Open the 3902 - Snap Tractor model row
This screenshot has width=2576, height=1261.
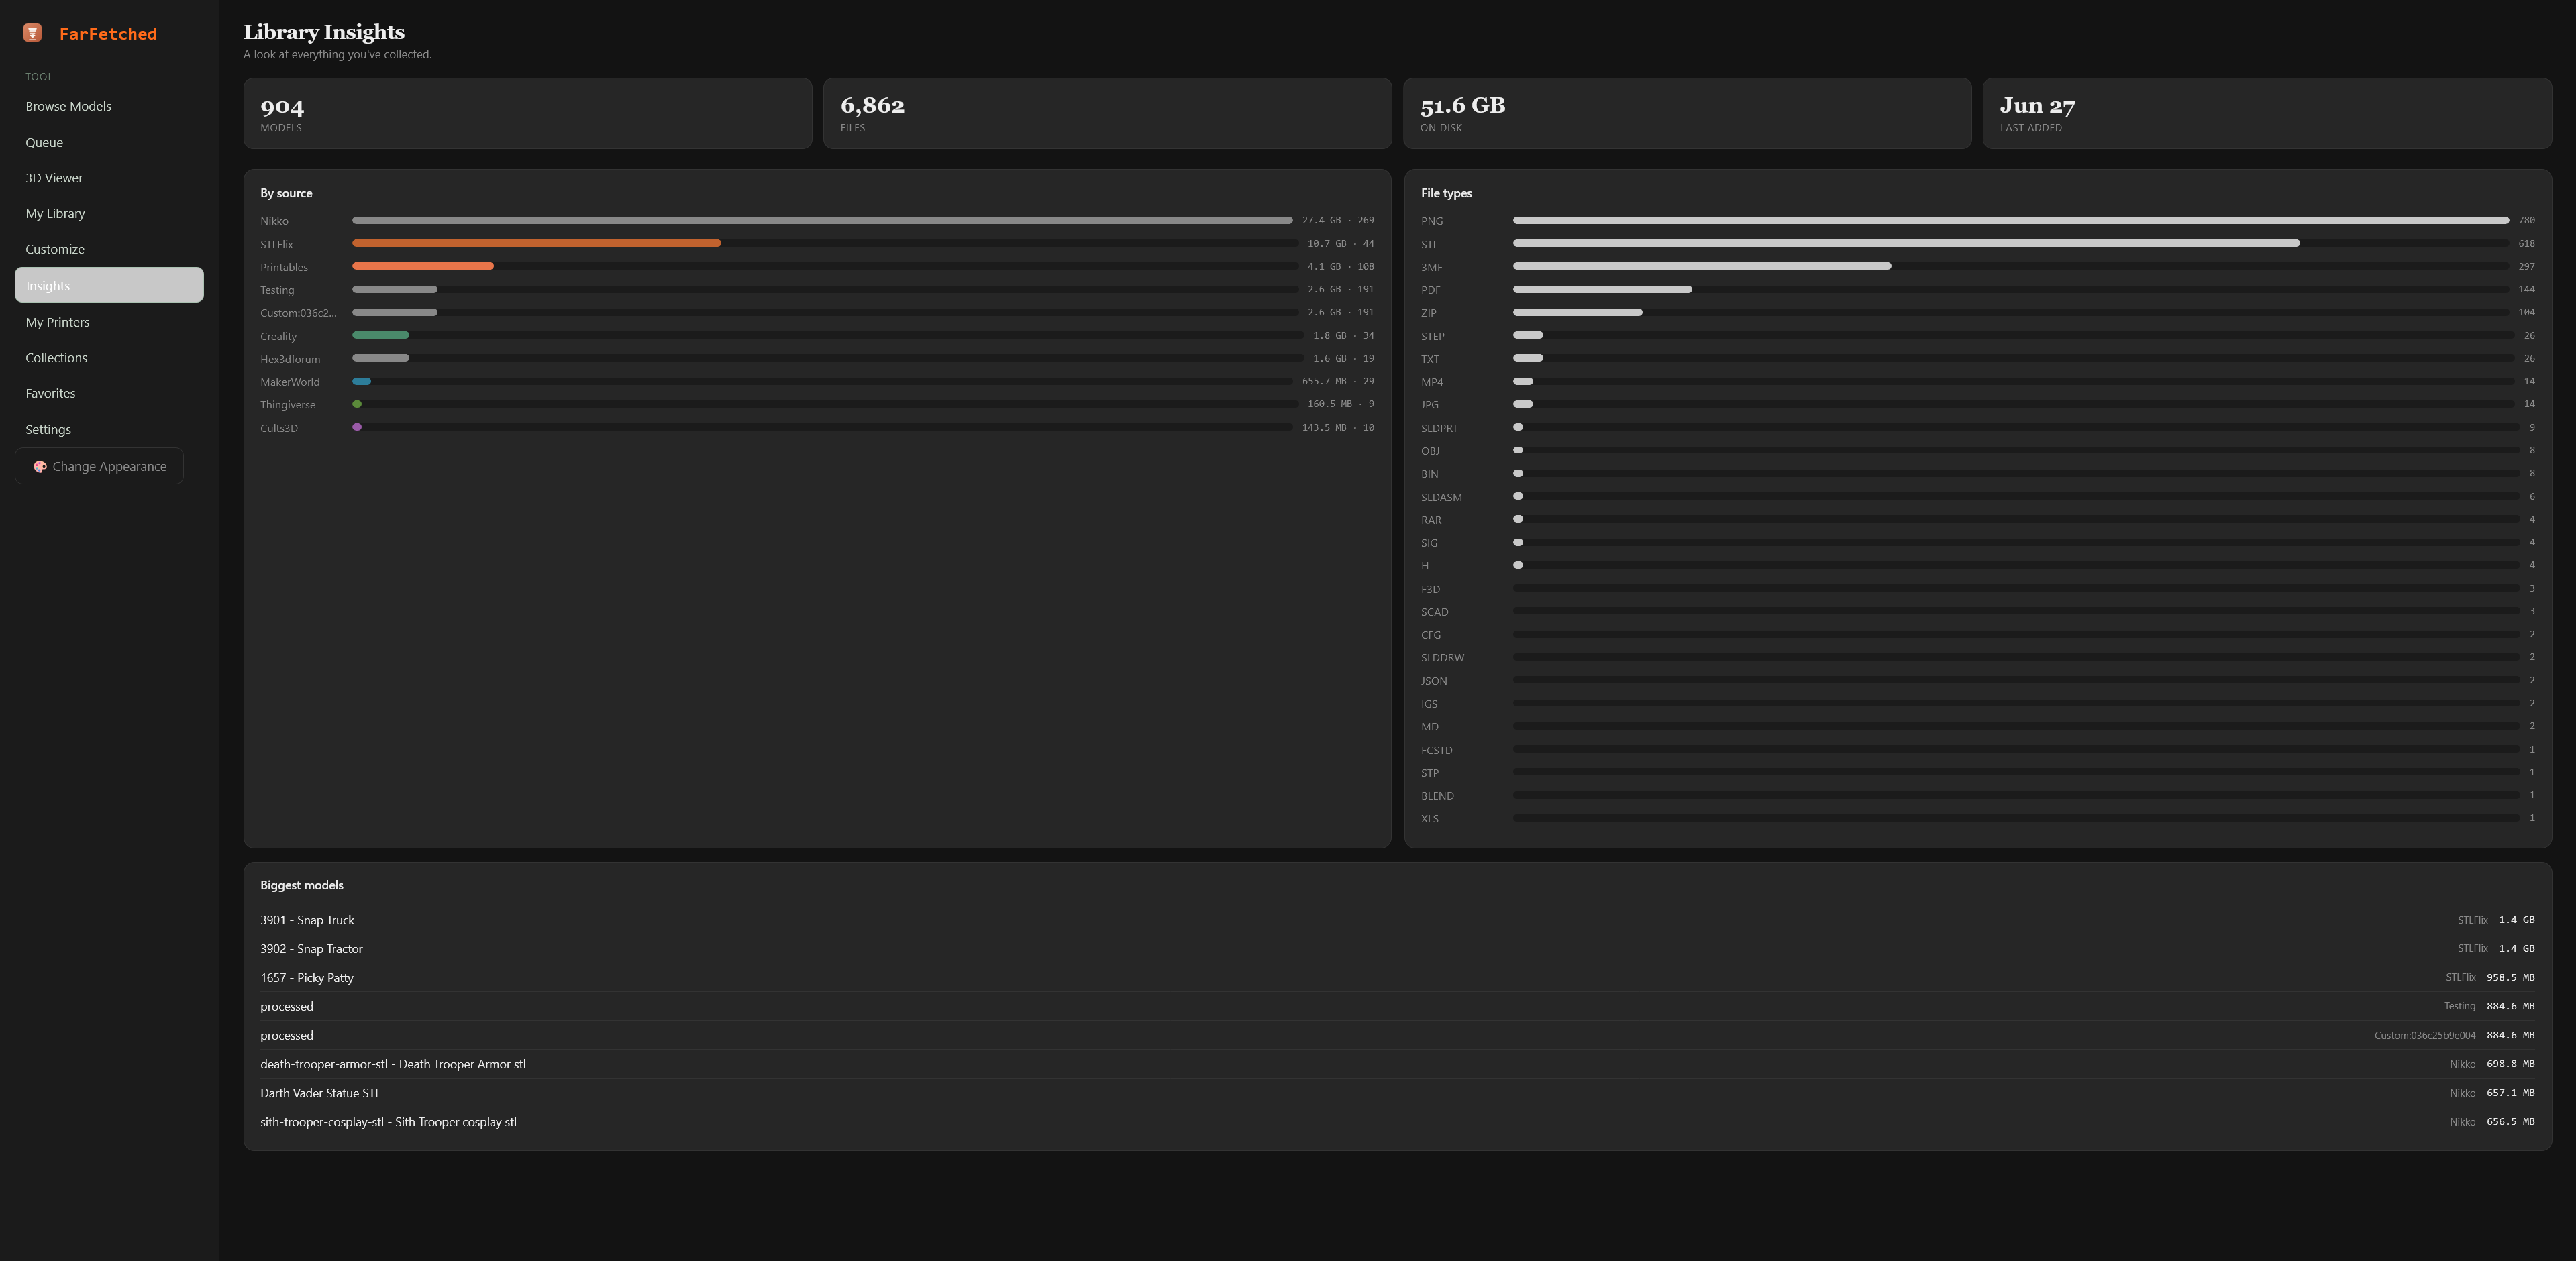pos(1397,949)
